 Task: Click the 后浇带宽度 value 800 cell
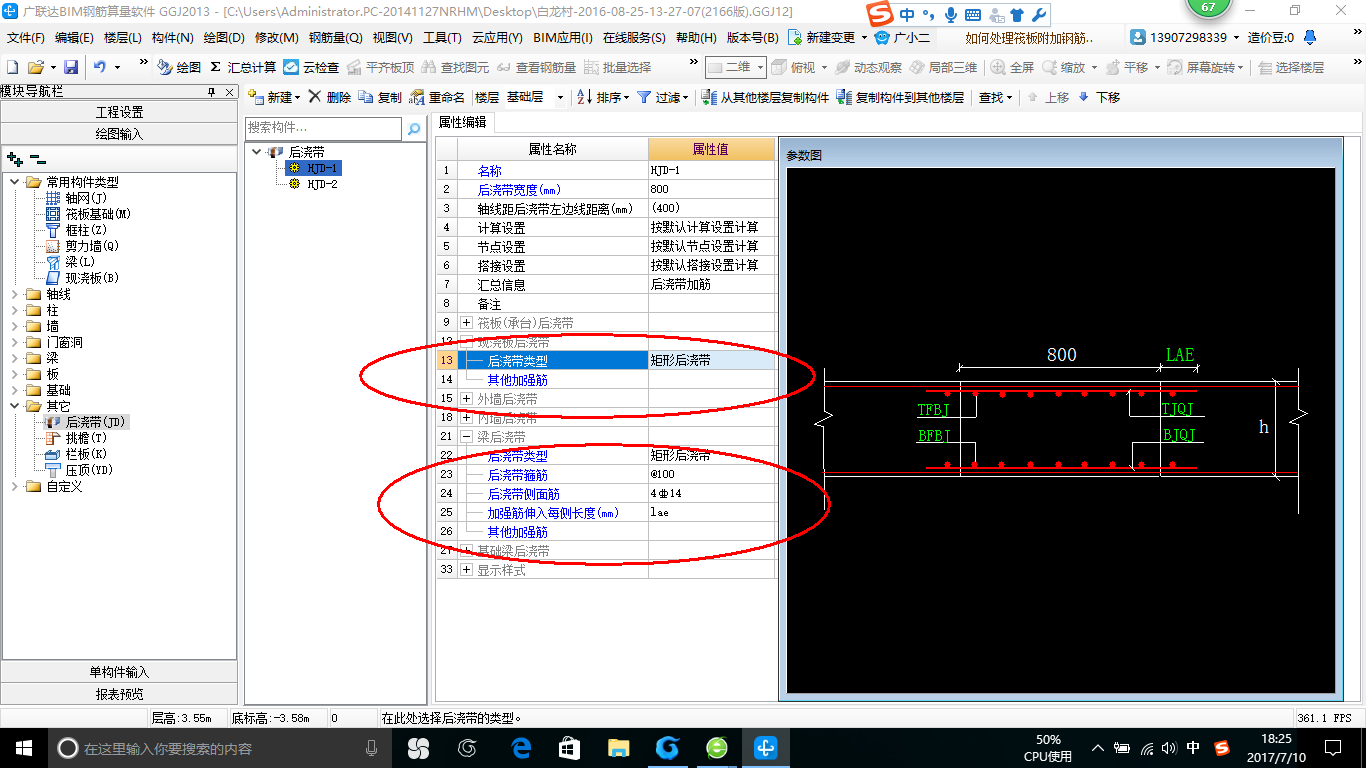pos(711,189)
